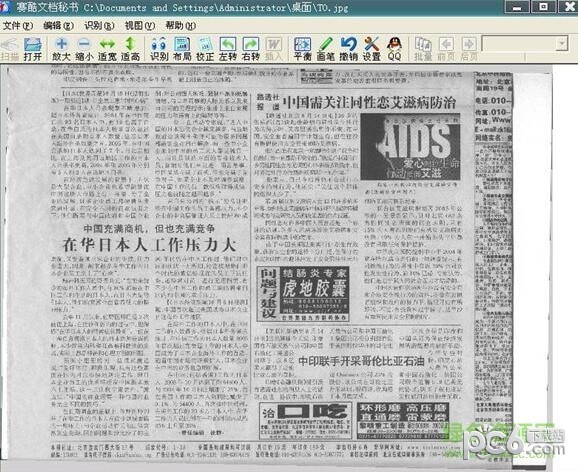Click headline 中国需关注同性恋艾滋病防治
This screenshot has width=578, height=472.
pos(369,102)
